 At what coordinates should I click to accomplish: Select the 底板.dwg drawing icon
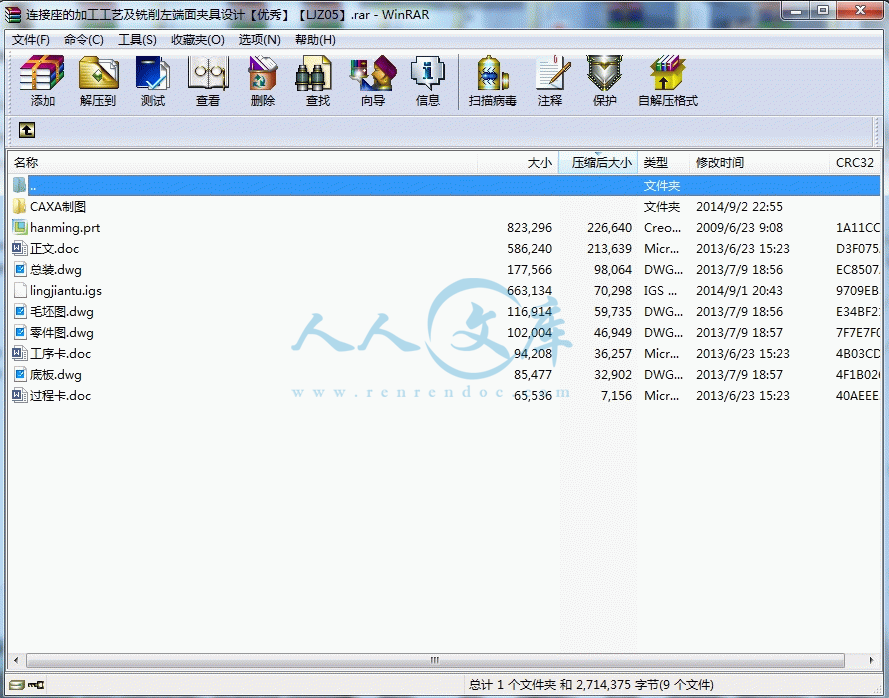[20, 374]
